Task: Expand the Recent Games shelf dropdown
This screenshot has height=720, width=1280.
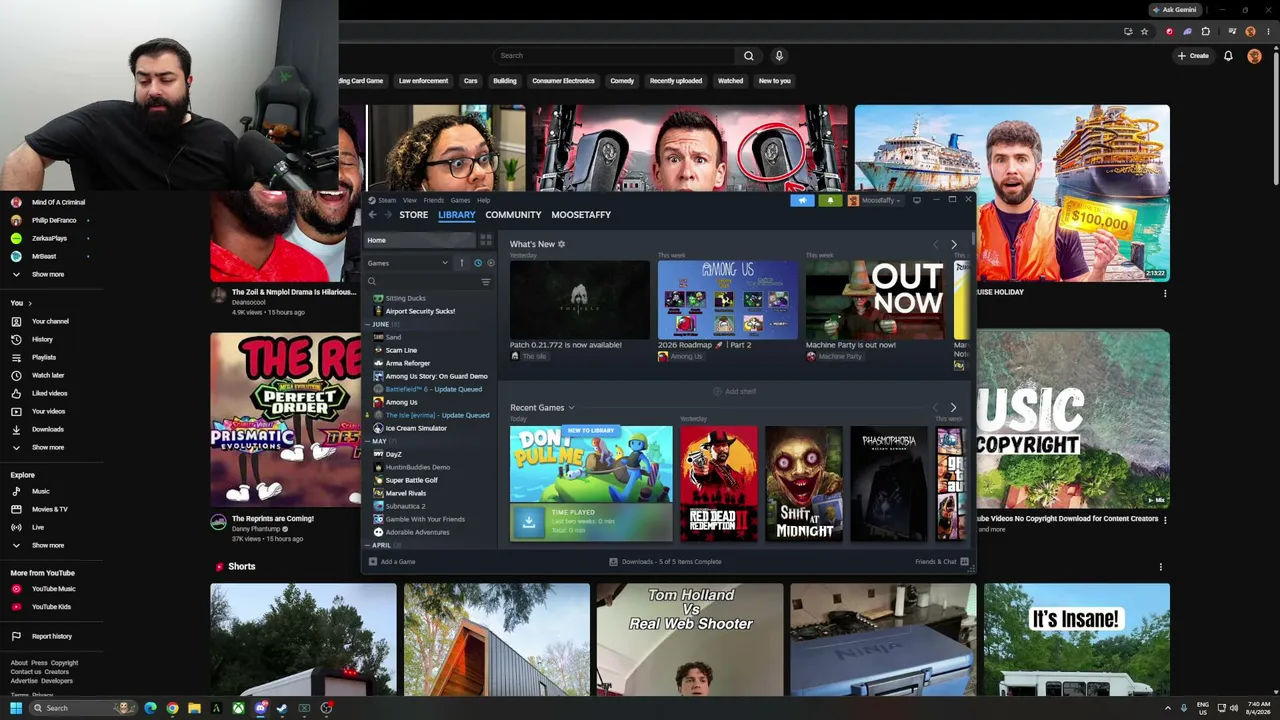Action: tap(571, 408)
